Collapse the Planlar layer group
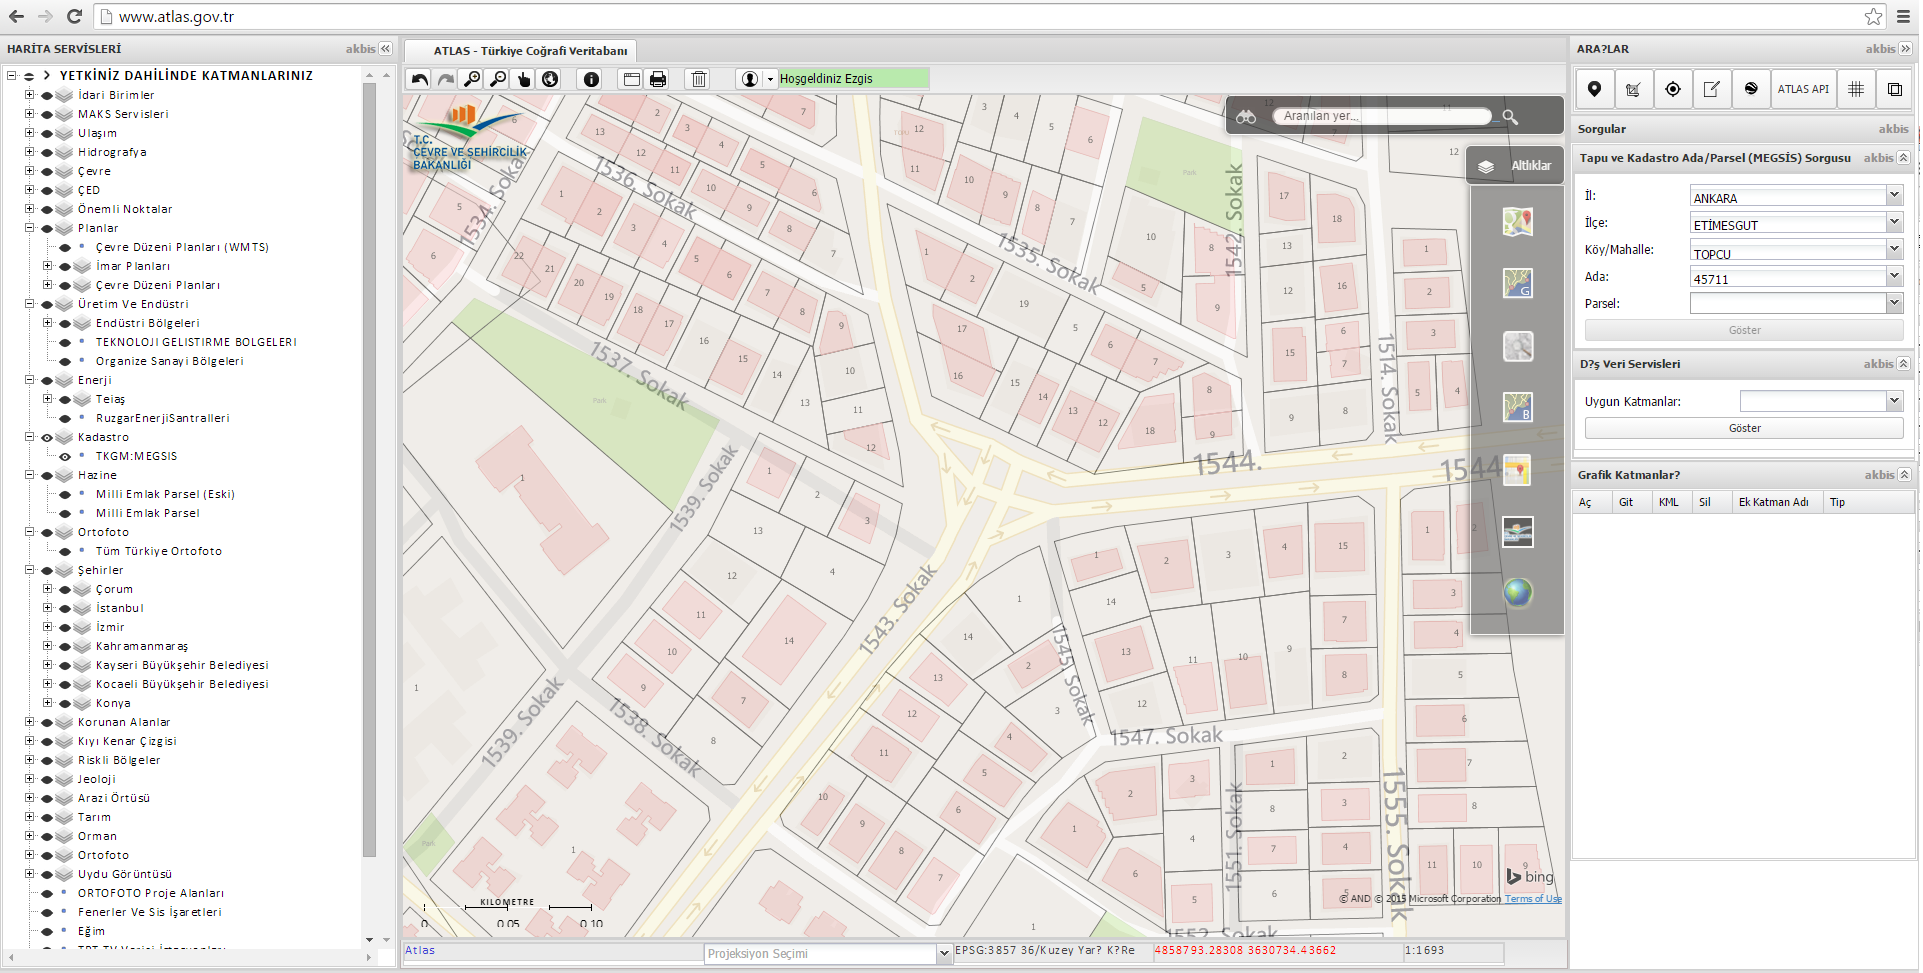1923x973 pixels. tap(30, 228)
